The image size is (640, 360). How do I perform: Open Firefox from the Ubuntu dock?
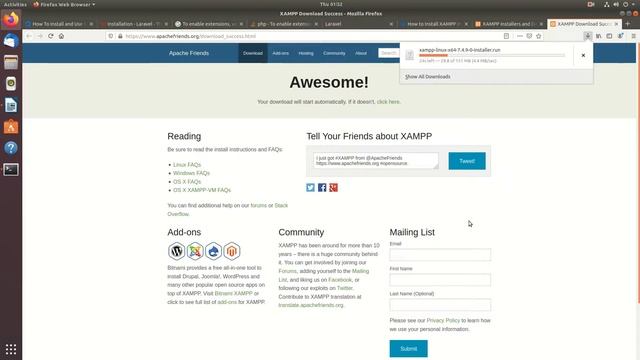11,19
